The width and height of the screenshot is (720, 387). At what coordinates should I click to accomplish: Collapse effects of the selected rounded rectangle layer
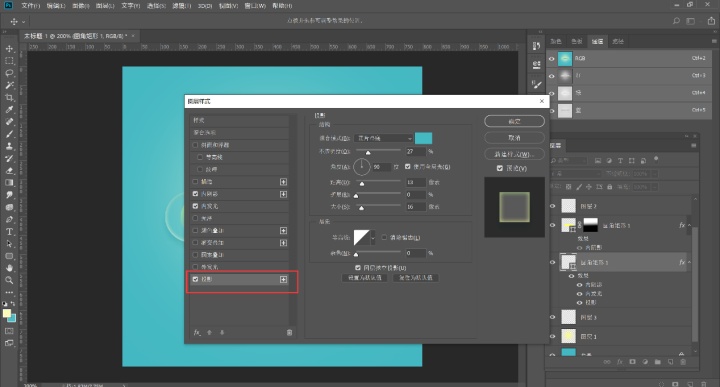689,262
